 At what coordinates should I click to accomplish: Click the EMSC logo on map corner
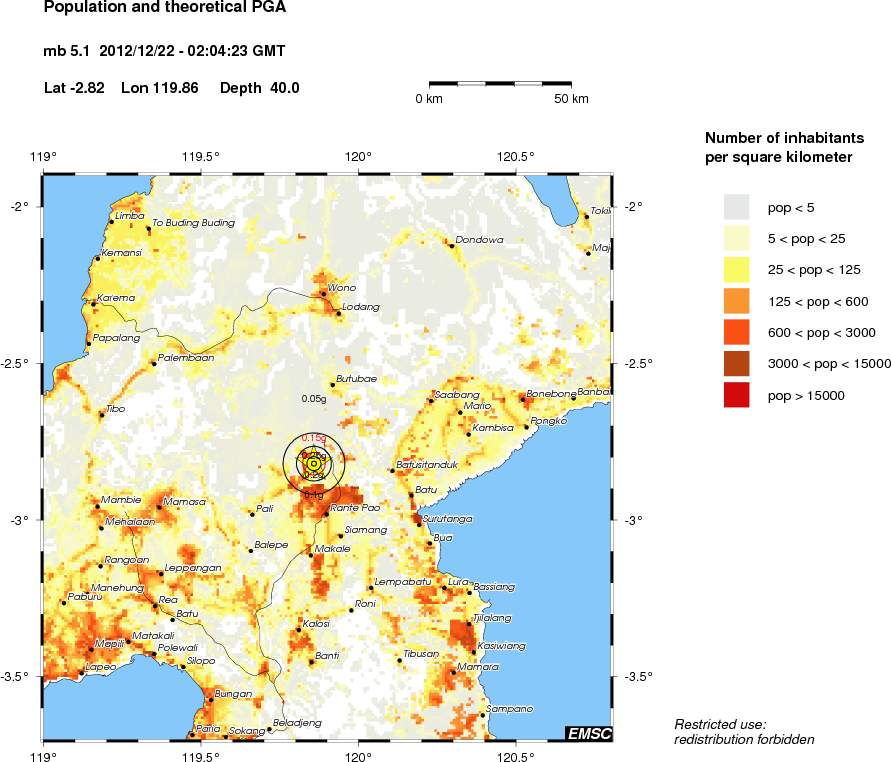point(589,734)
